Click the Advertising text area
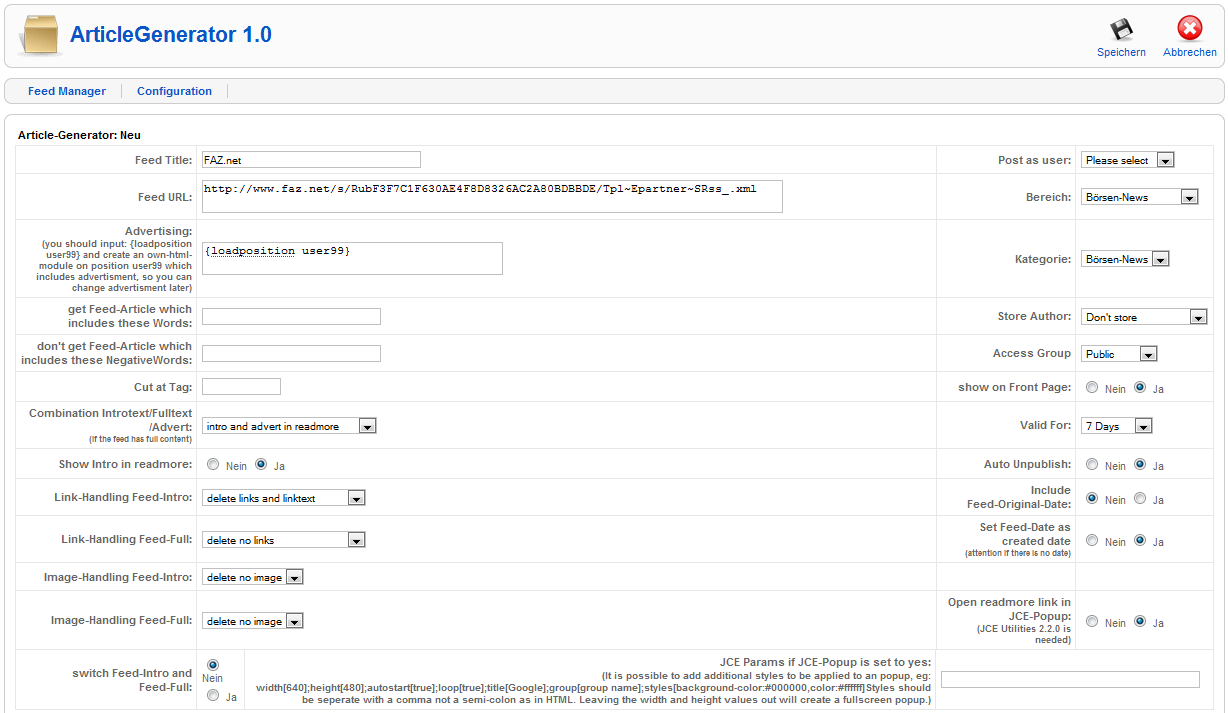The height and width of the screenshot is (713, 1228). (x=352, y=258)
